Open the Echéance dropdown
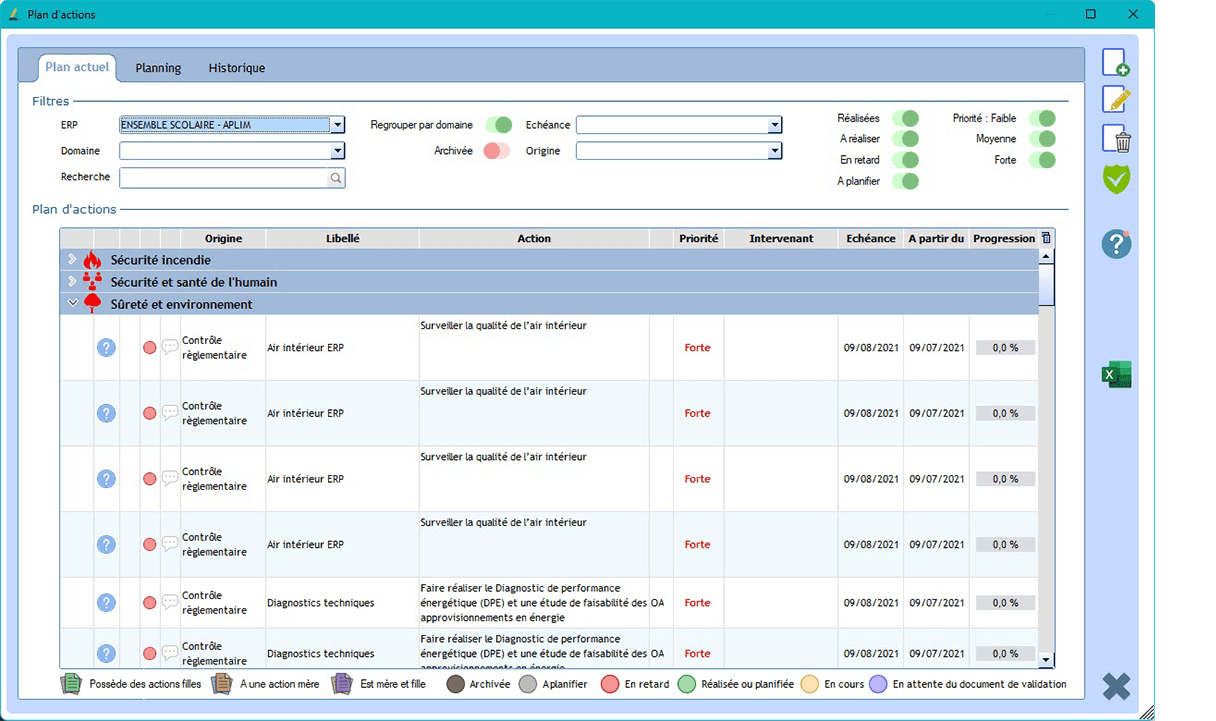This screenshot has width=1216, height=721. [774, 125]
